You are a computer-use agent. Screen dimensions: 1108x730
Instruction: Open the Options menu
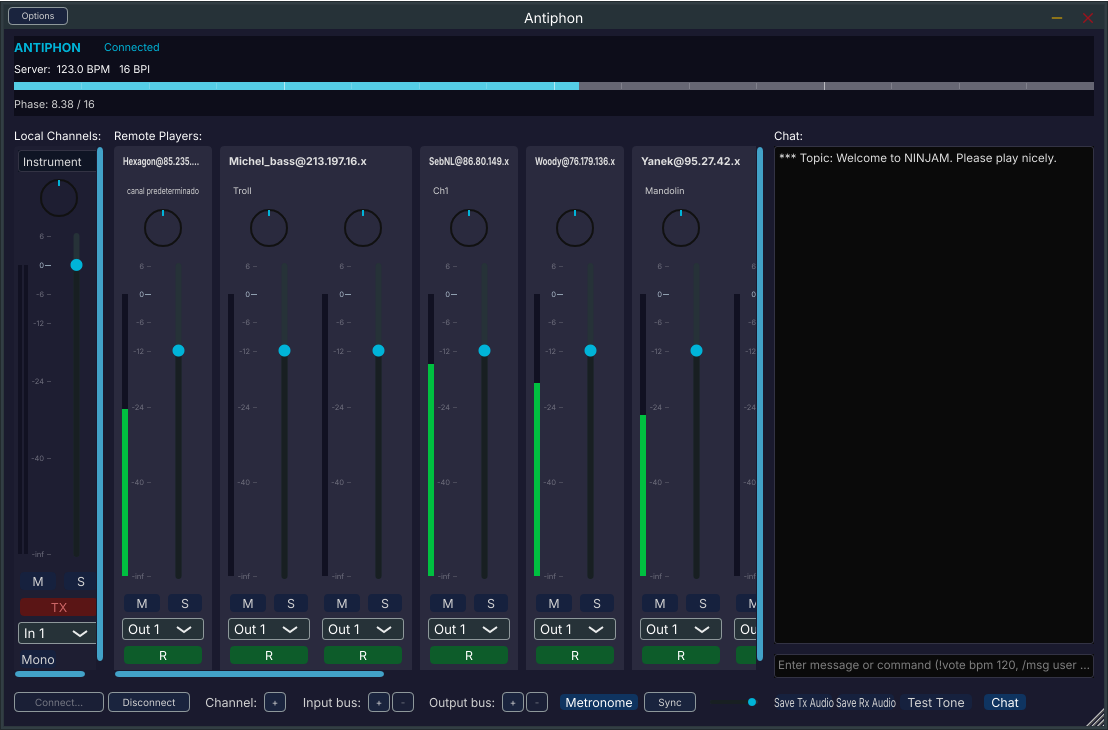(38, 16)
